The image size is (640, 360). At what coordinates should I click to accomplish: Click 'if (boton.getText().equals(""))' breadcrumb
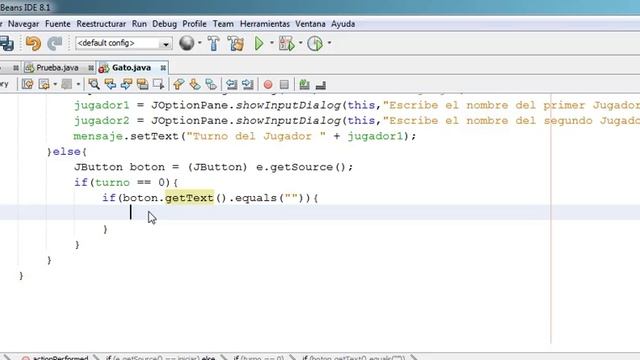click(x=353, y=358)
